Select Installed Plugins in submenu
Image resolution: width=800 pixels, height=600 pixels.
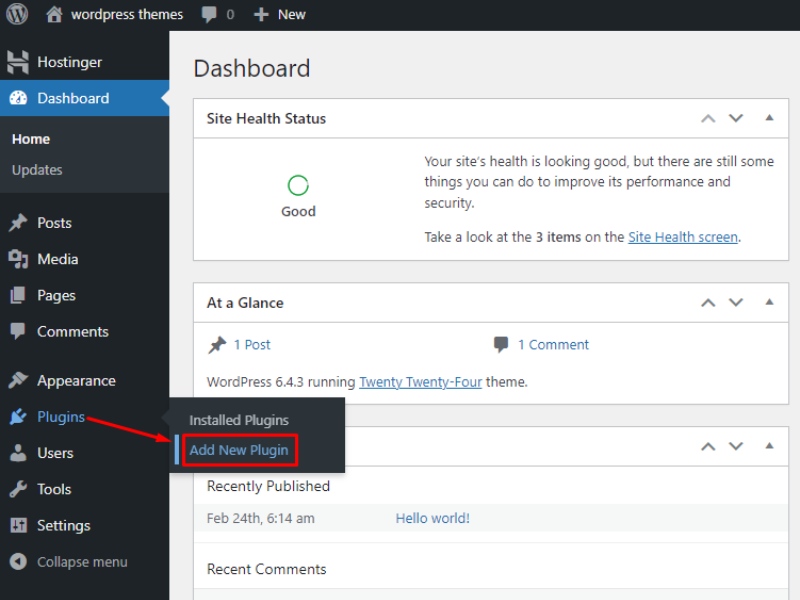coord(239,420)
